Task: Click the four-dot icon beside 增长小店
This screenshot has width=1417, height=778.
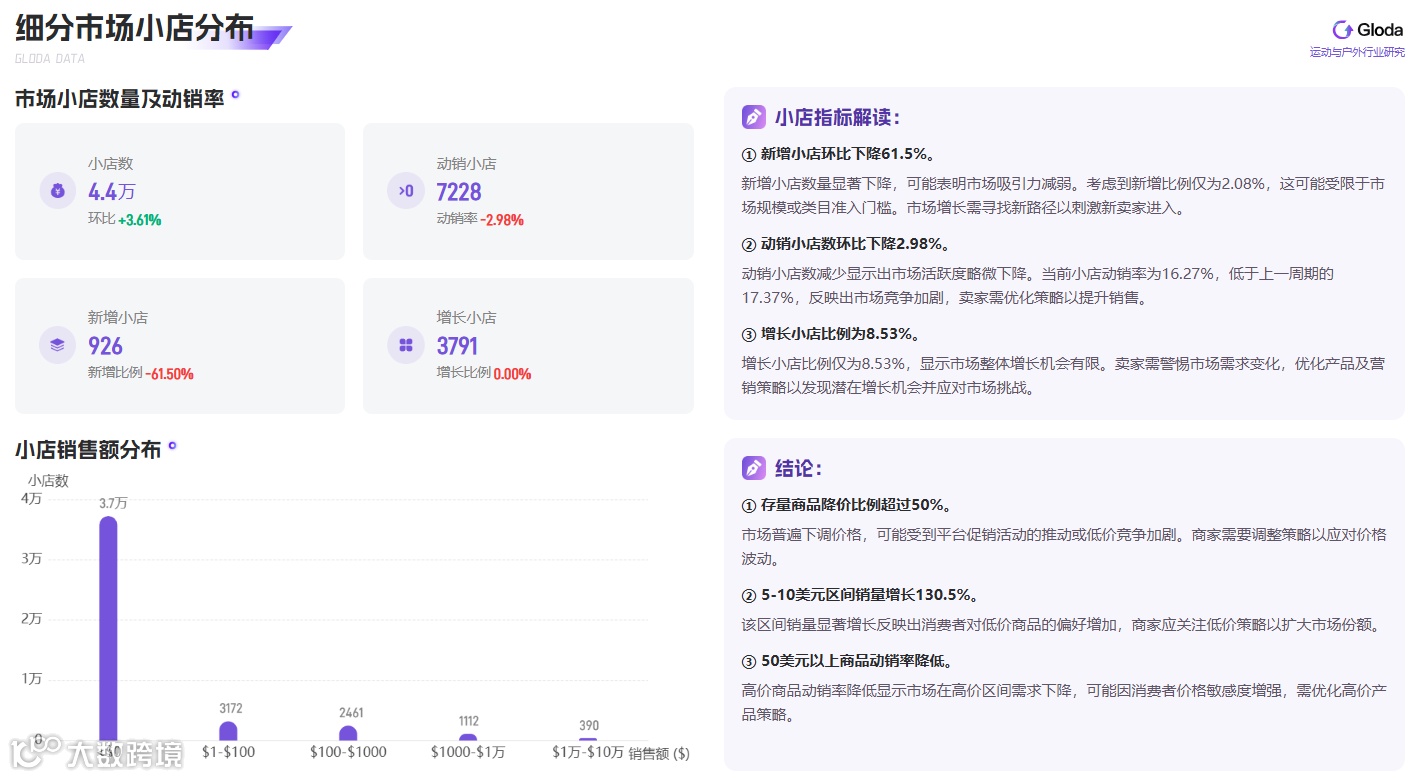Action: tap(406, 345)
